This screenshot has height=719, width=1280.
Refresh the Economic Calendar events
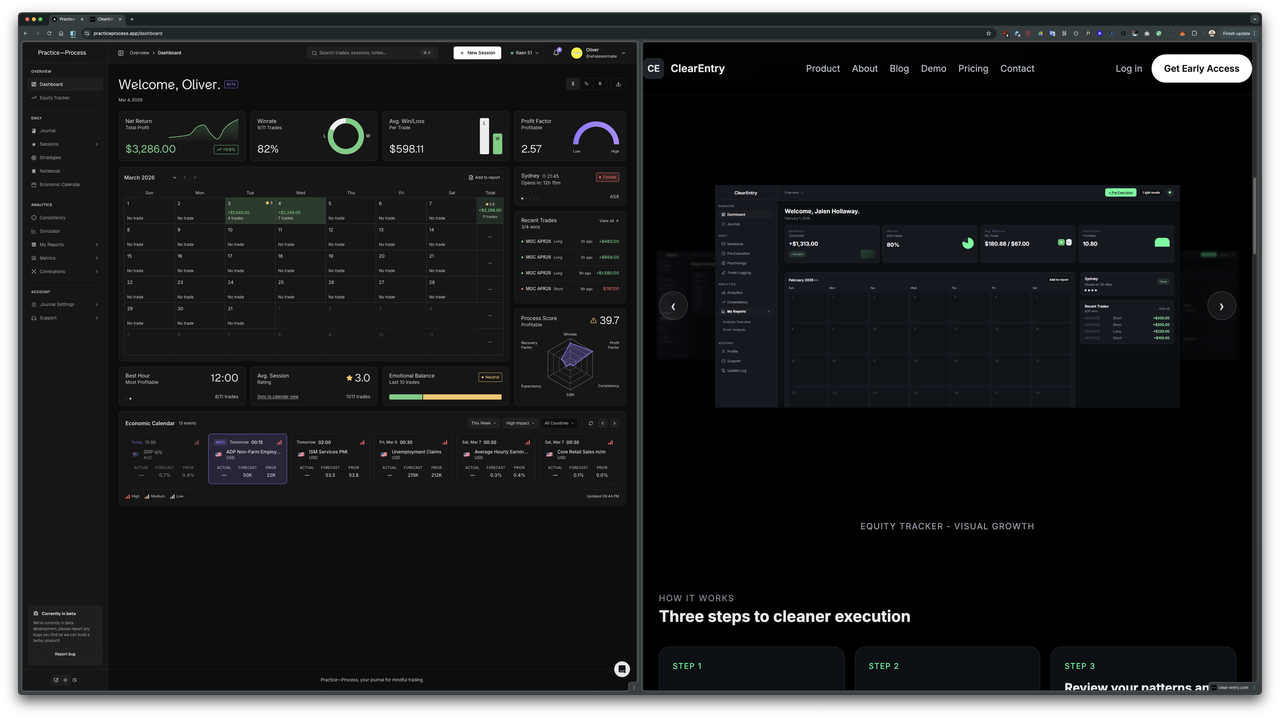click(x=590, y=423)
